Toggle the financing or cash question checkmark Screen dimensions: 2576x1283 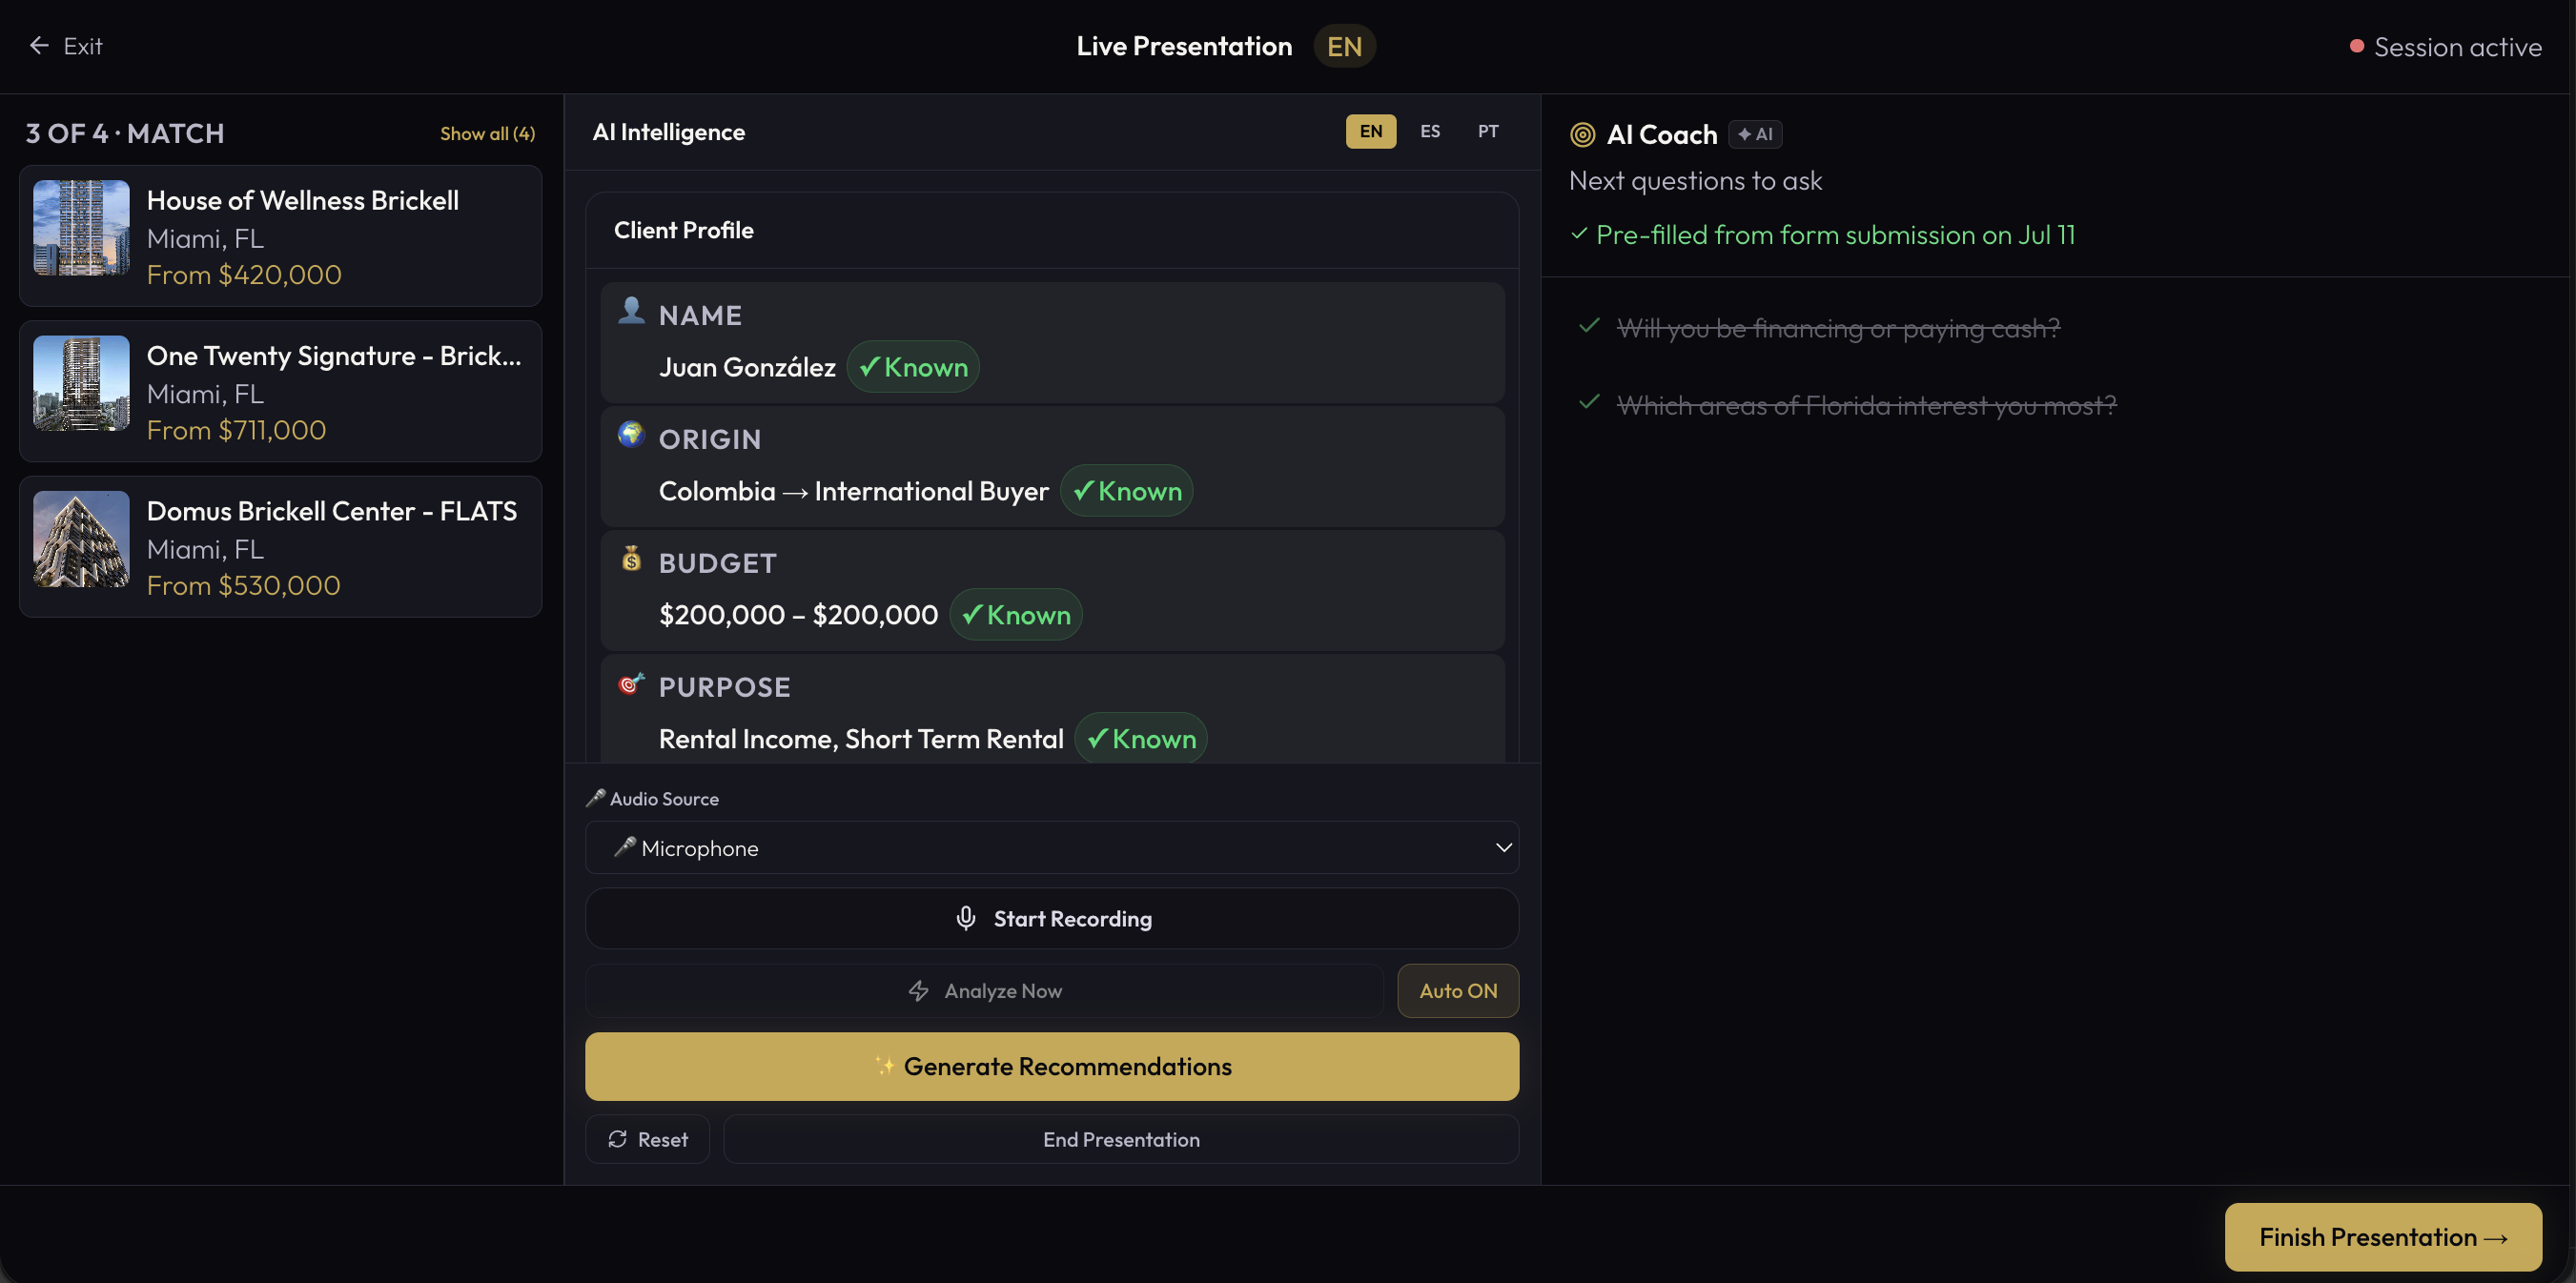click(x=1589, y=326)
